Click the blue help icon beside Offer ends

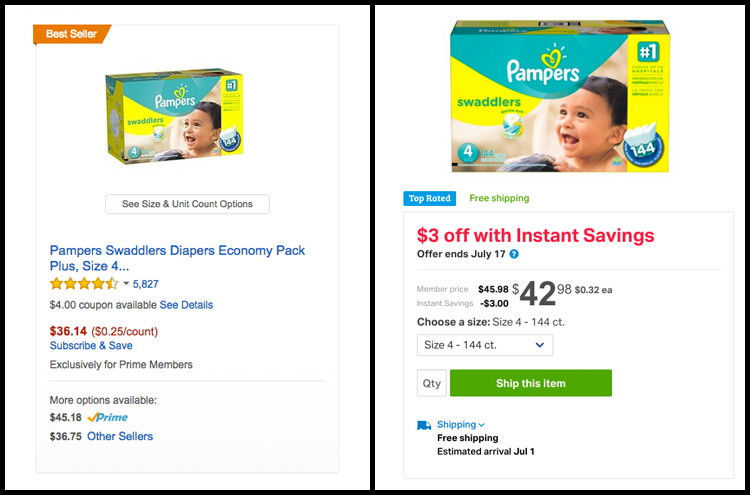514,254
